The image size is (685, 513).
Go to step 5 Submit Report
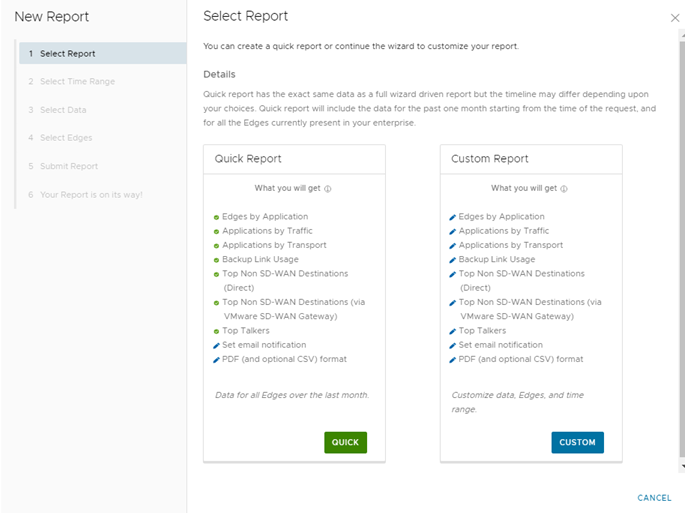(69, 166)
